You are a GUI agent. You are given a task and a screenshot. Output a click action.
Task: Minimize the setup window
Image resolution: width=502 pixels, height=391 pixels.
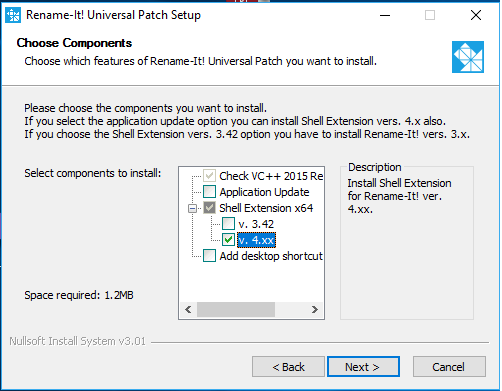pos(385,15)
